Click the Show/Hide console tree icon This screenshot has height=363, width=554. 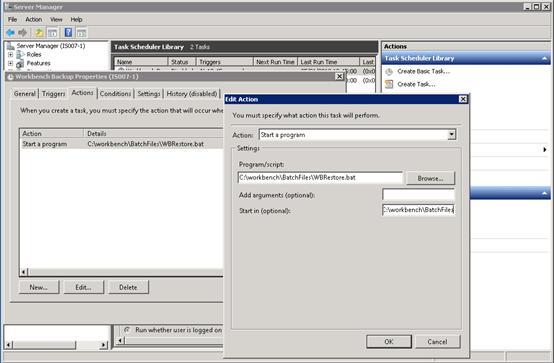coord(52,33)
